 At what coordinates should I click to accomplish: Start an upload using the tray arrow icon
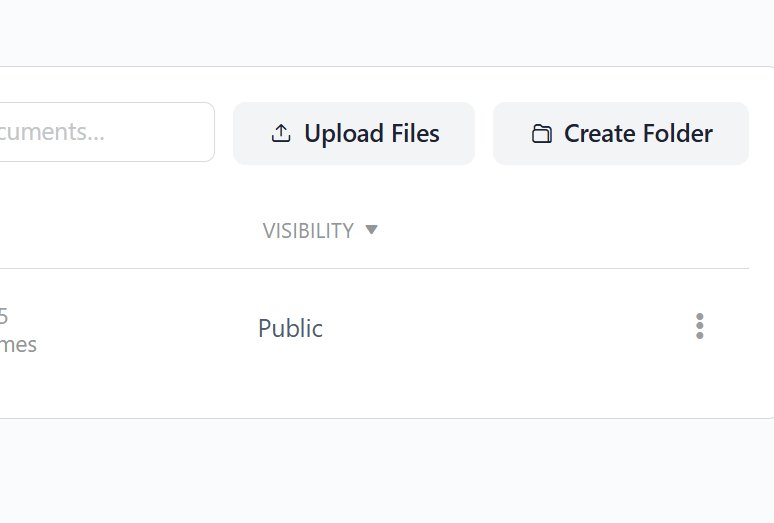[281, 134]
